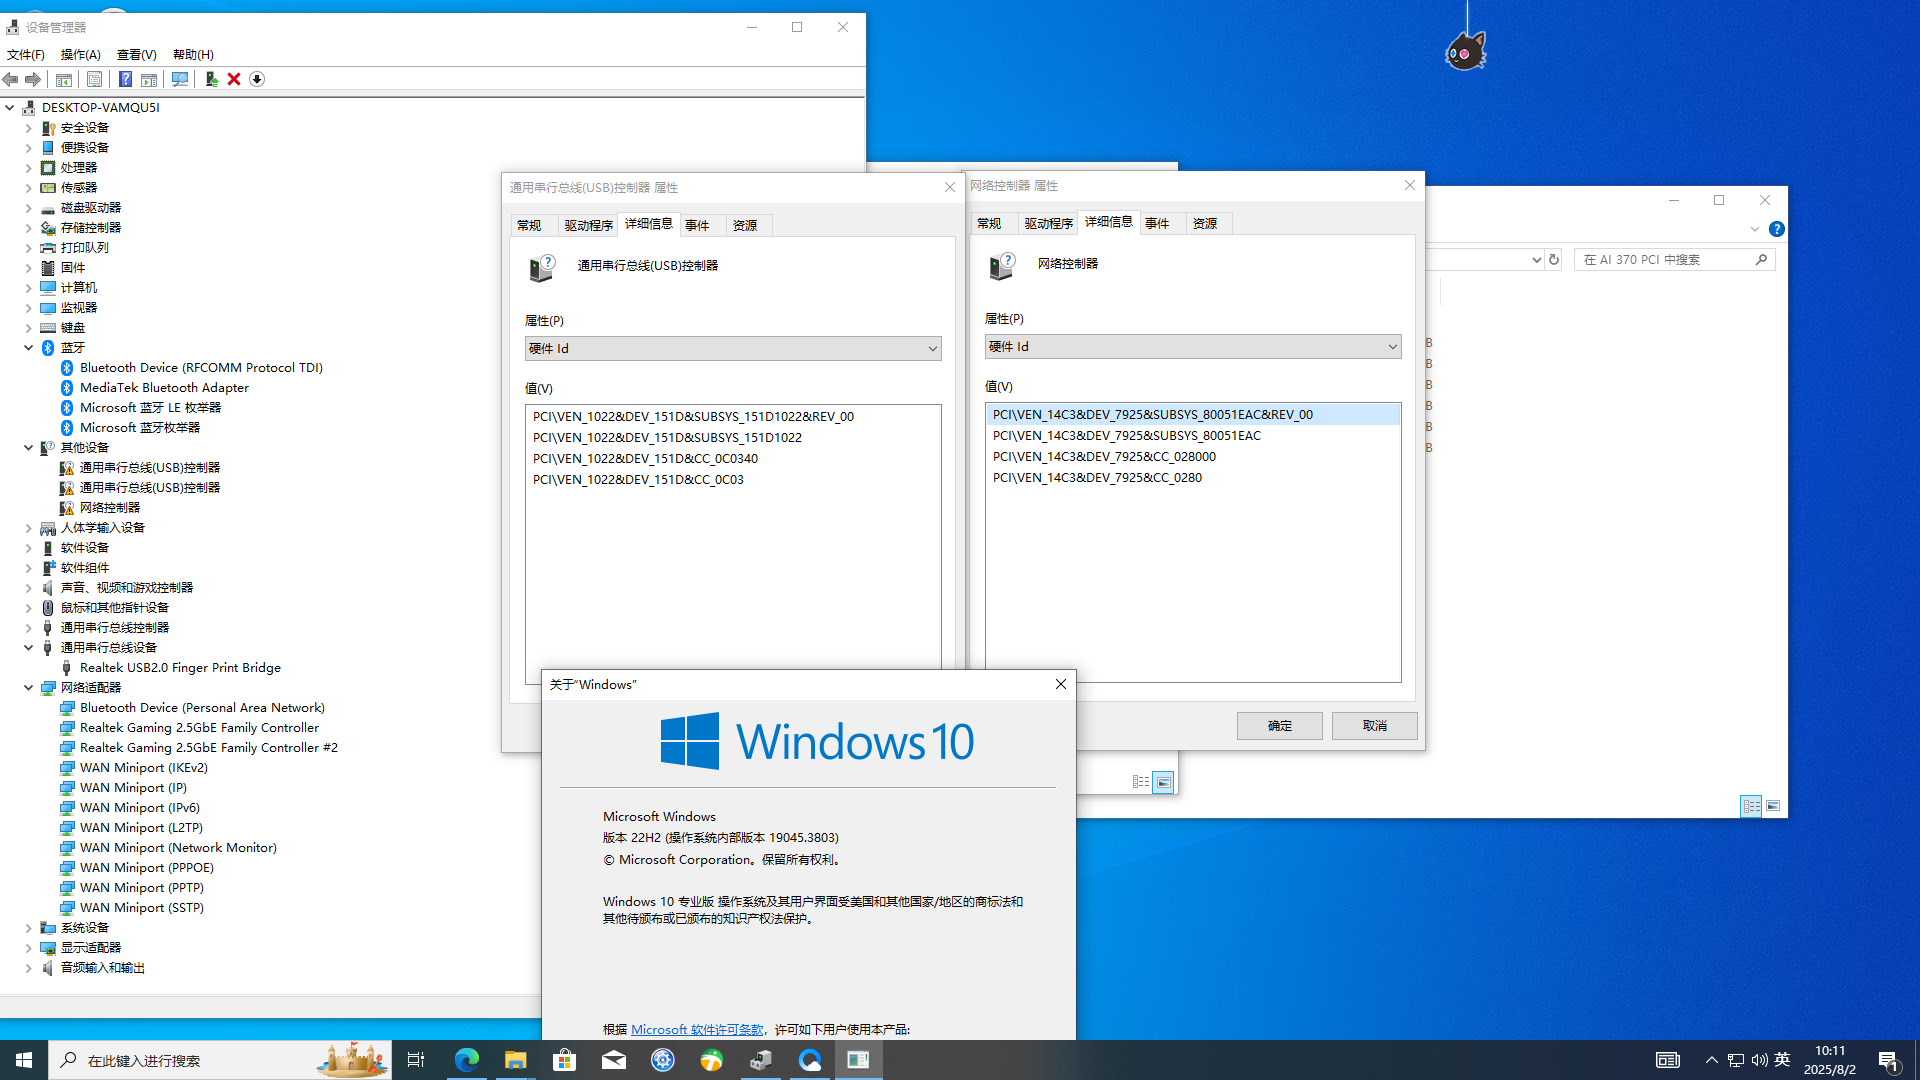
Task: Scan for hardware changes using monitor icon
Action: tap(180, 79)
